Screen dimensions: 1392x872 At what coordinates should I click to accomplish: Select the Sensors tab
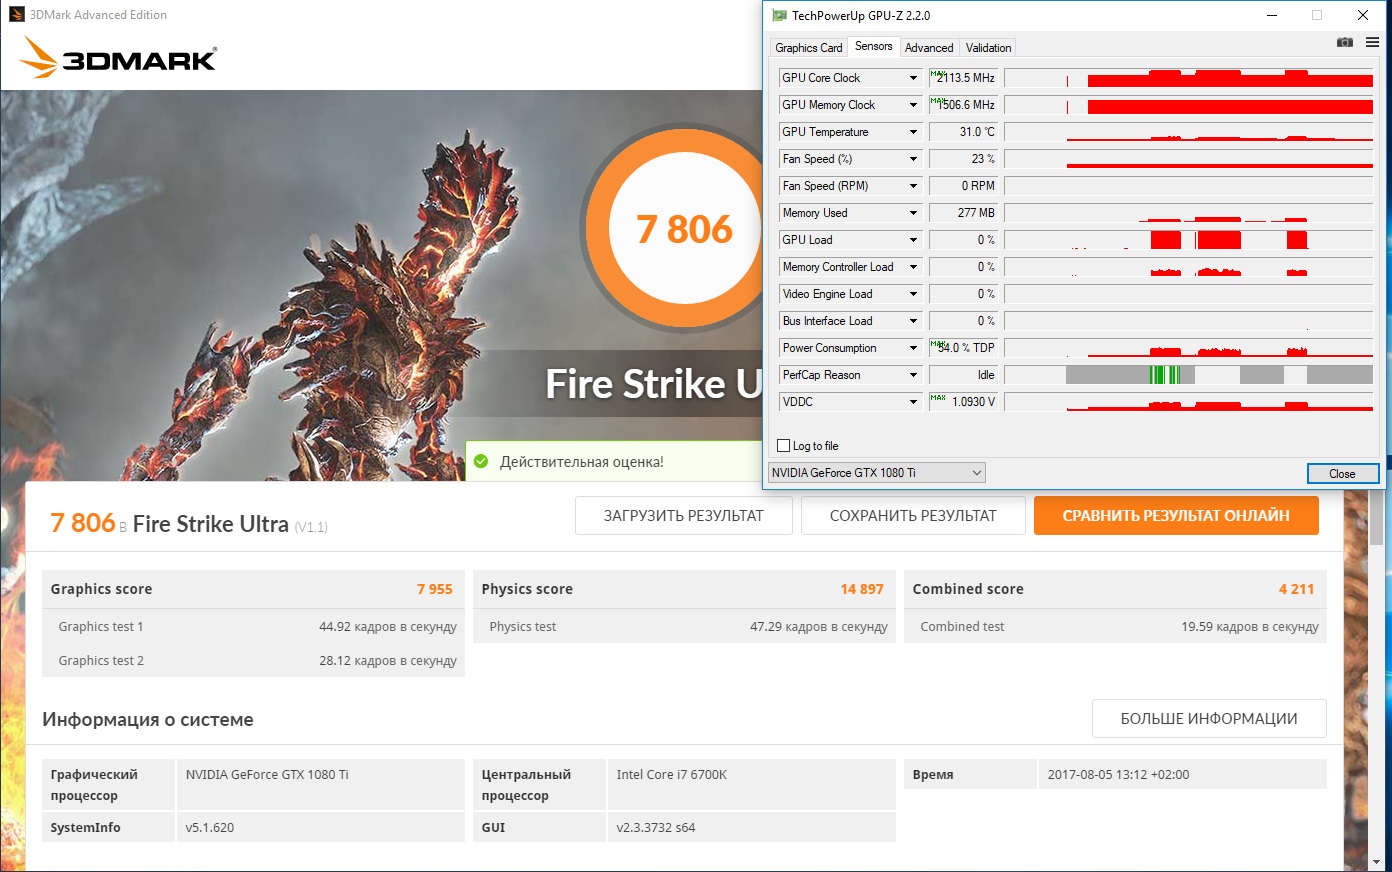(x=874, y=46)
